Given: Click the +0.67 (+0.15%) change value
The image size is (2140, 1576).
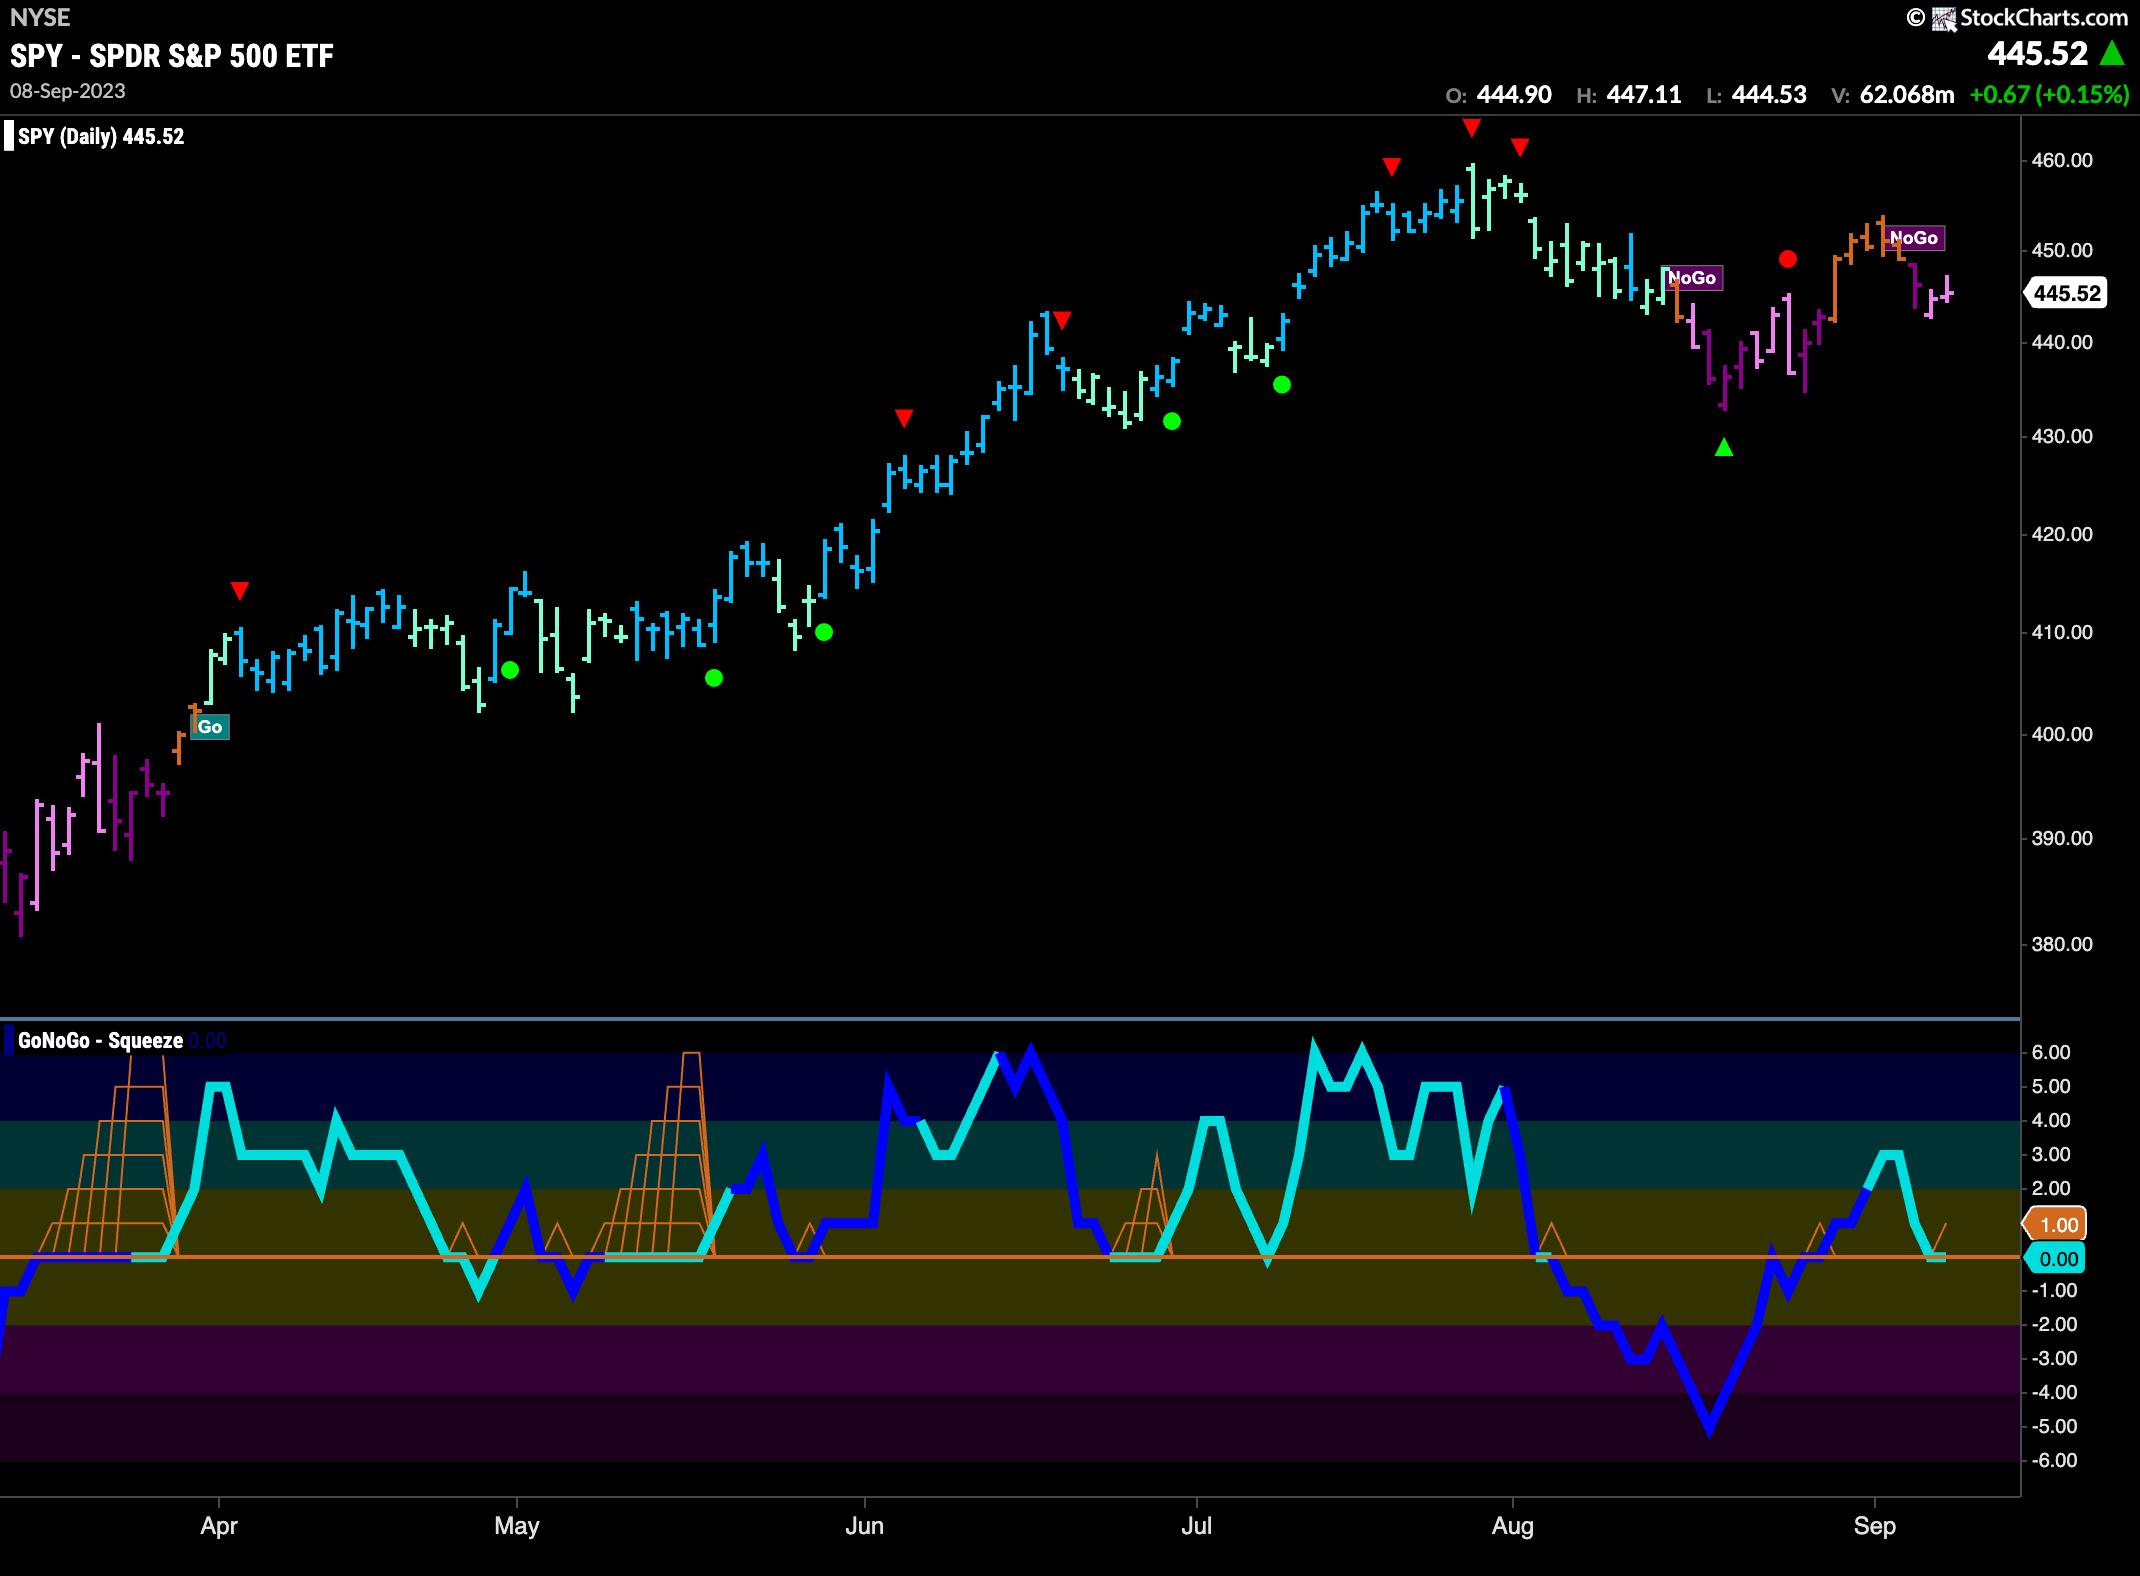Looking at the screenshot, I should 2049,95.
